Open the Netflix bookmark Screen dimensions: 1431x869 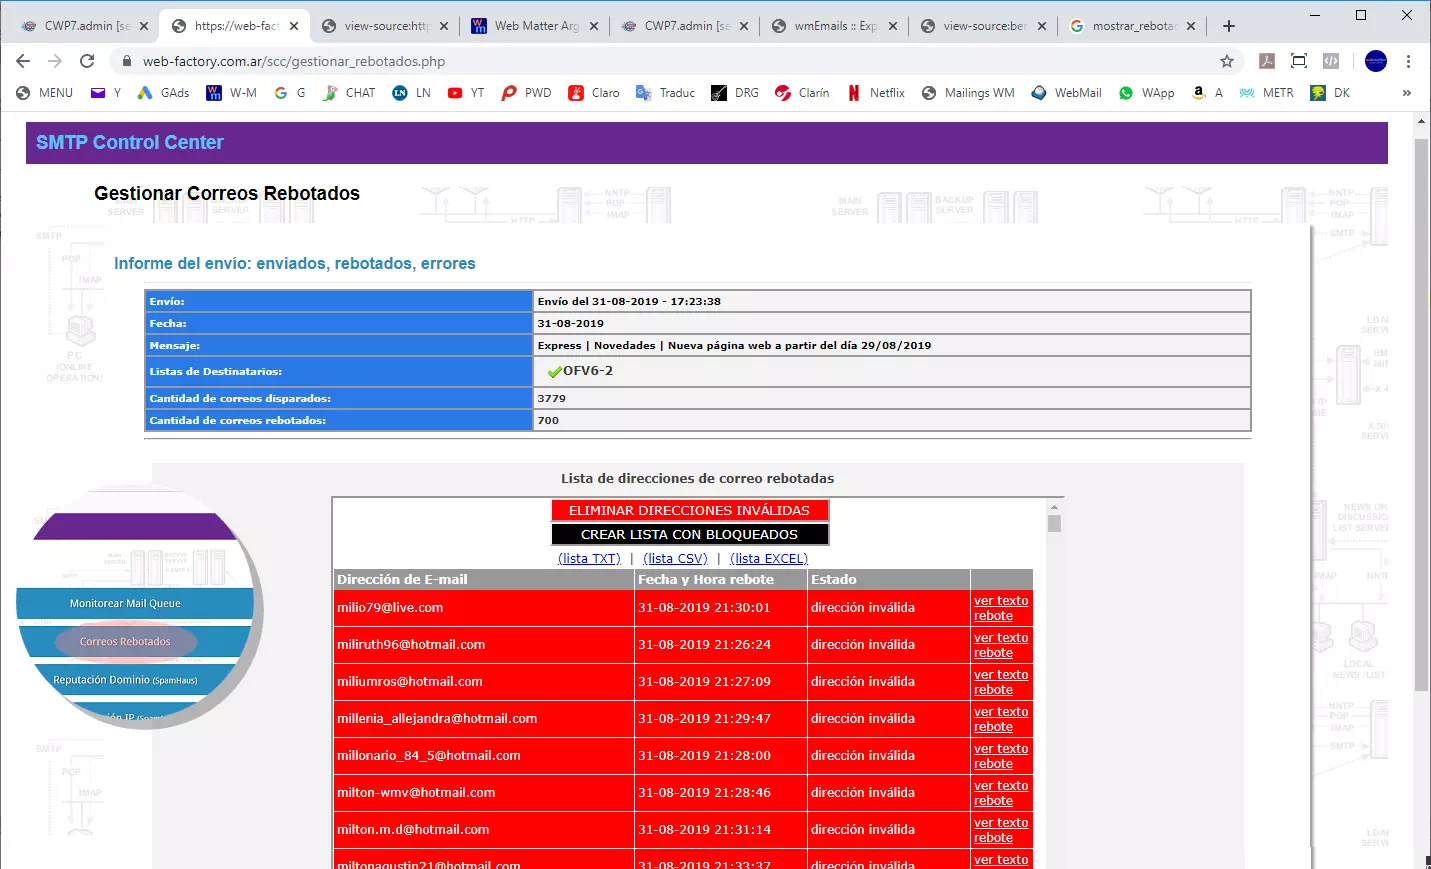pyautogui.click(x=876, y=93)
